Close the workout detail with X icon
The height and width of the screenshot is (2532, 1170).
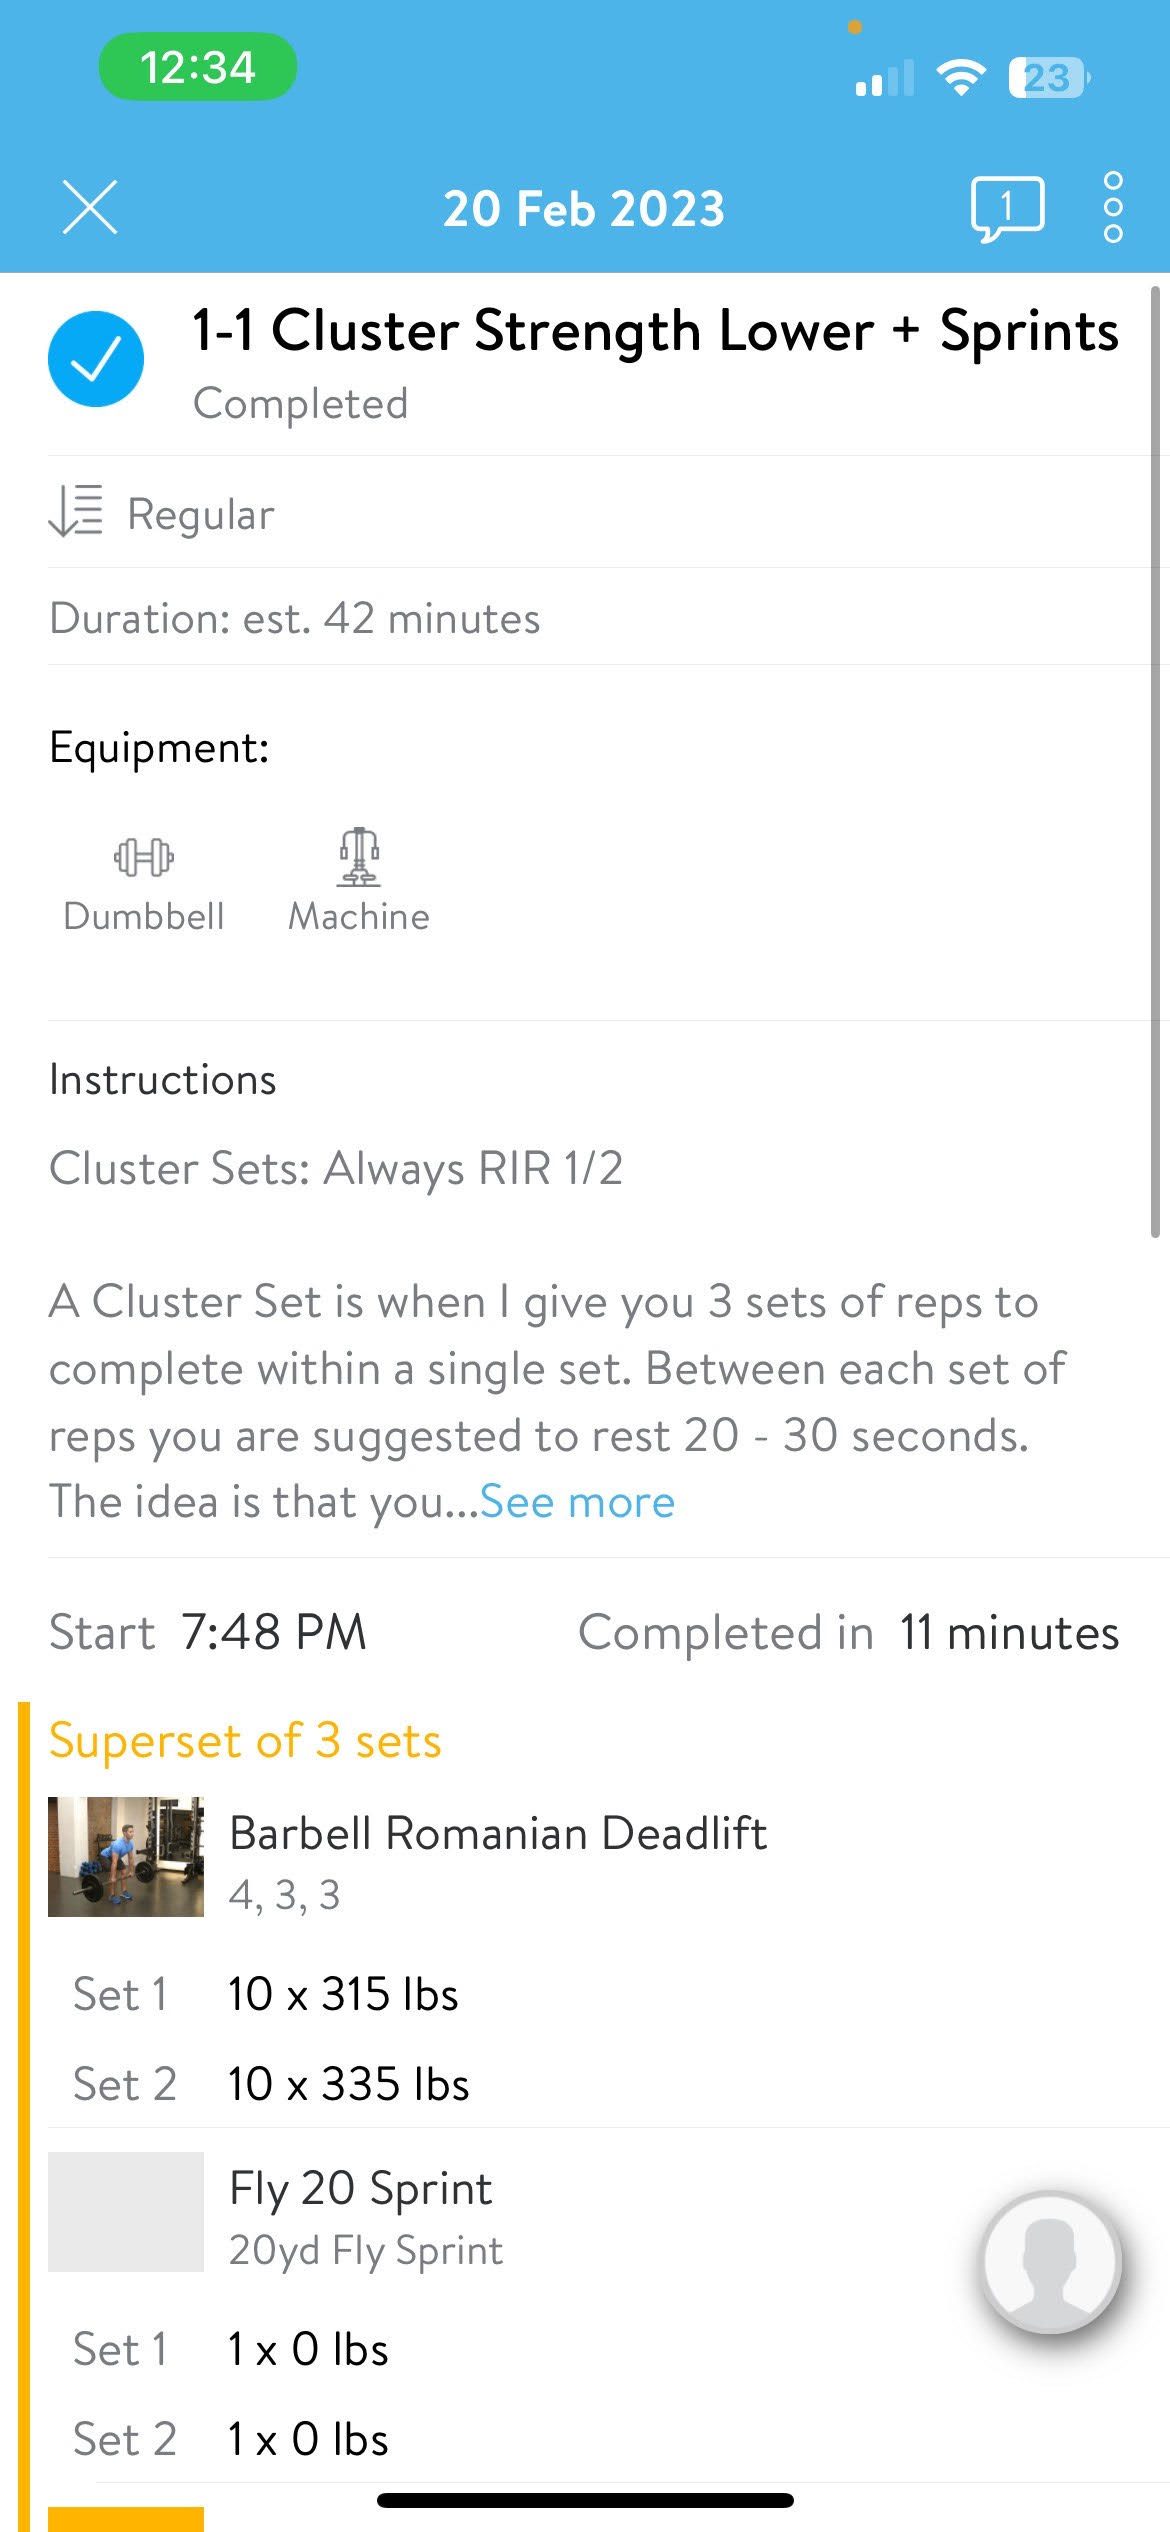[90, 208]
